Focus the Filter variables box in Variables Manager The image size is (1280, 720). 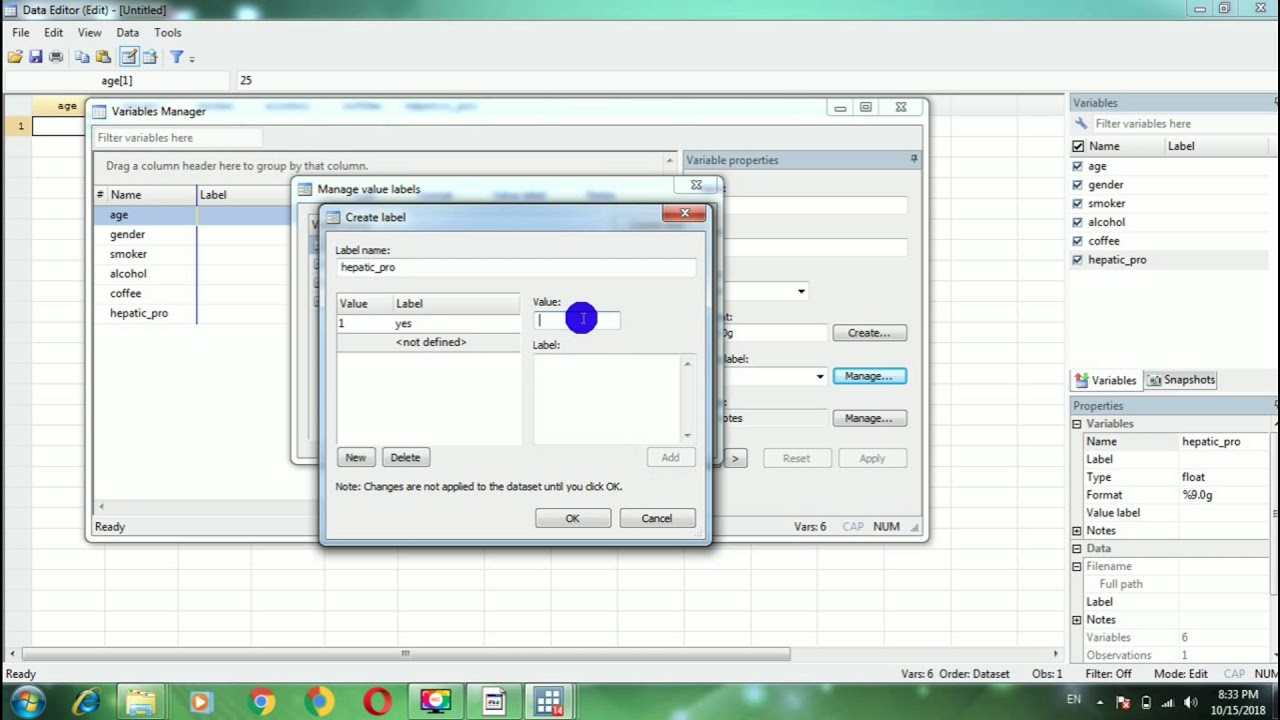coord(178,138)
